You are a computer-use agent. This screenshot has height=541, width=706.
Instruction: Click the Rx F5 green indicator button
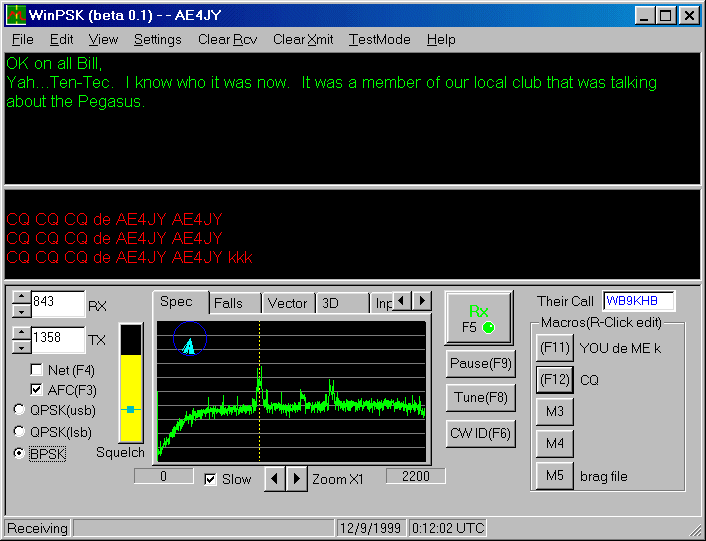479,318
